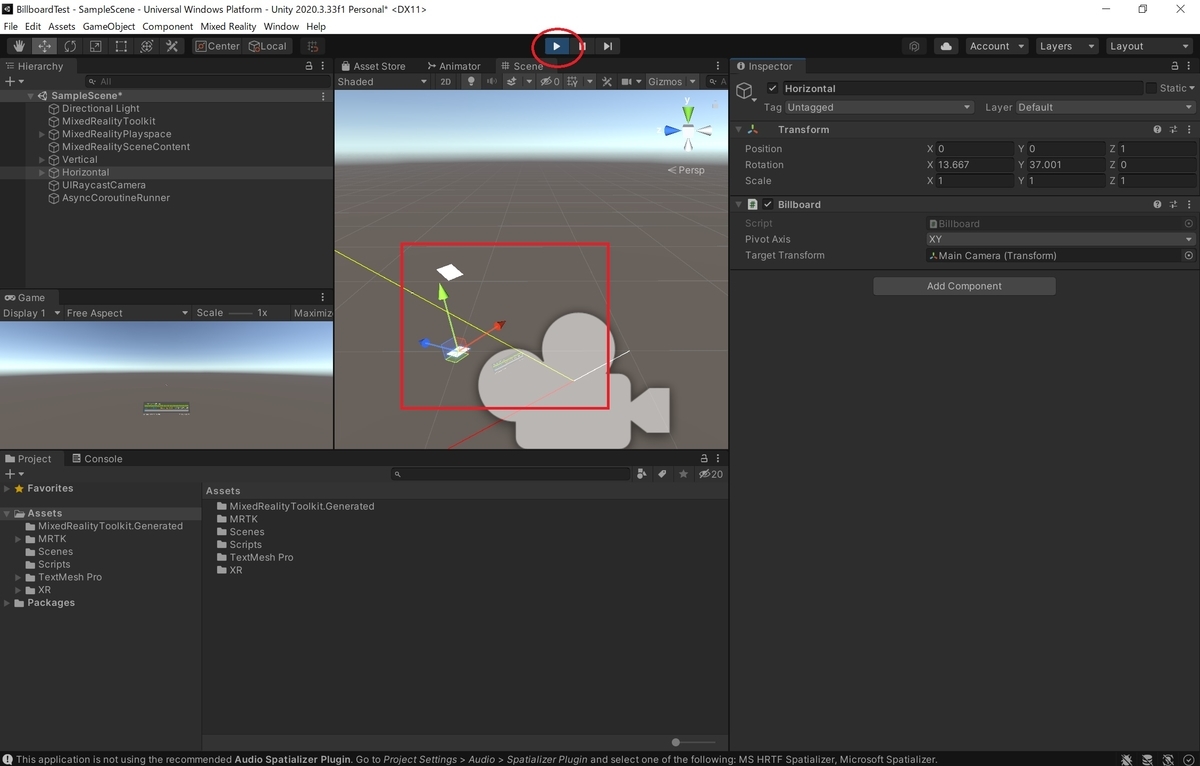Open the Collab services icon
The height and width of the screenshot is (766, 1200).
[915, 46]
